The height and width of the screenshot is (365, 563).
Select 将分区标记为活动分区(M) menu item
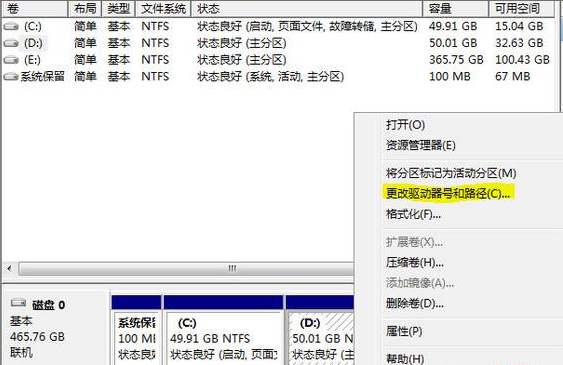click(x=451, y=173)
